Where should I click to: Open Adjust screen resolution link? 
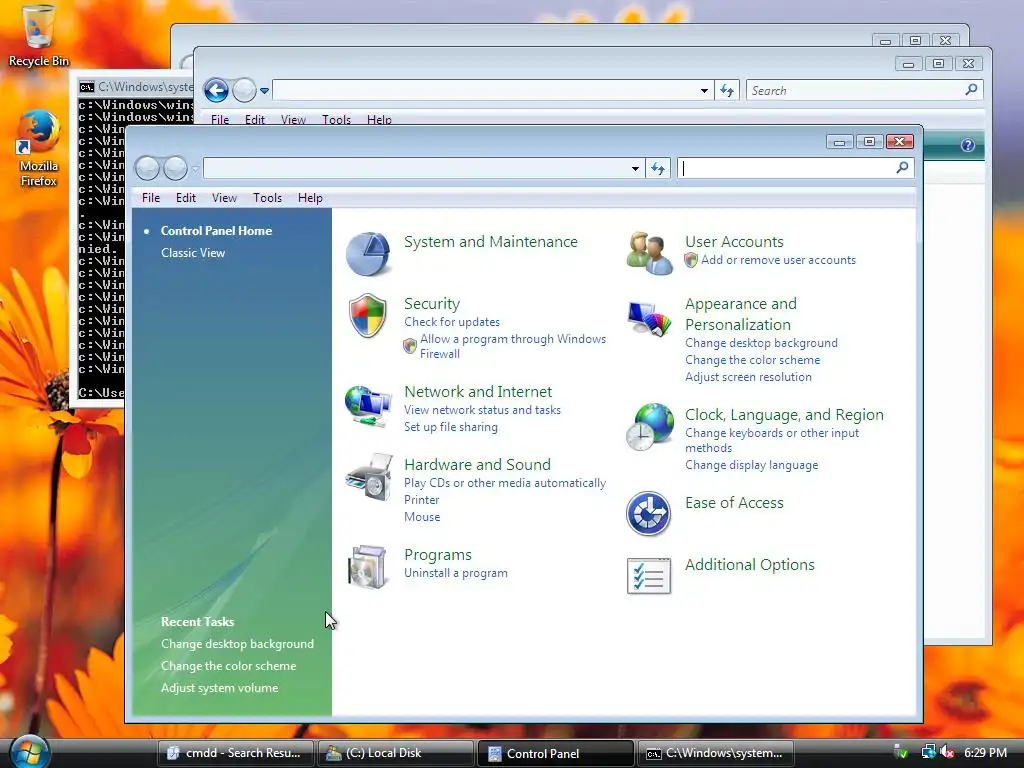(x=748, y=377)
